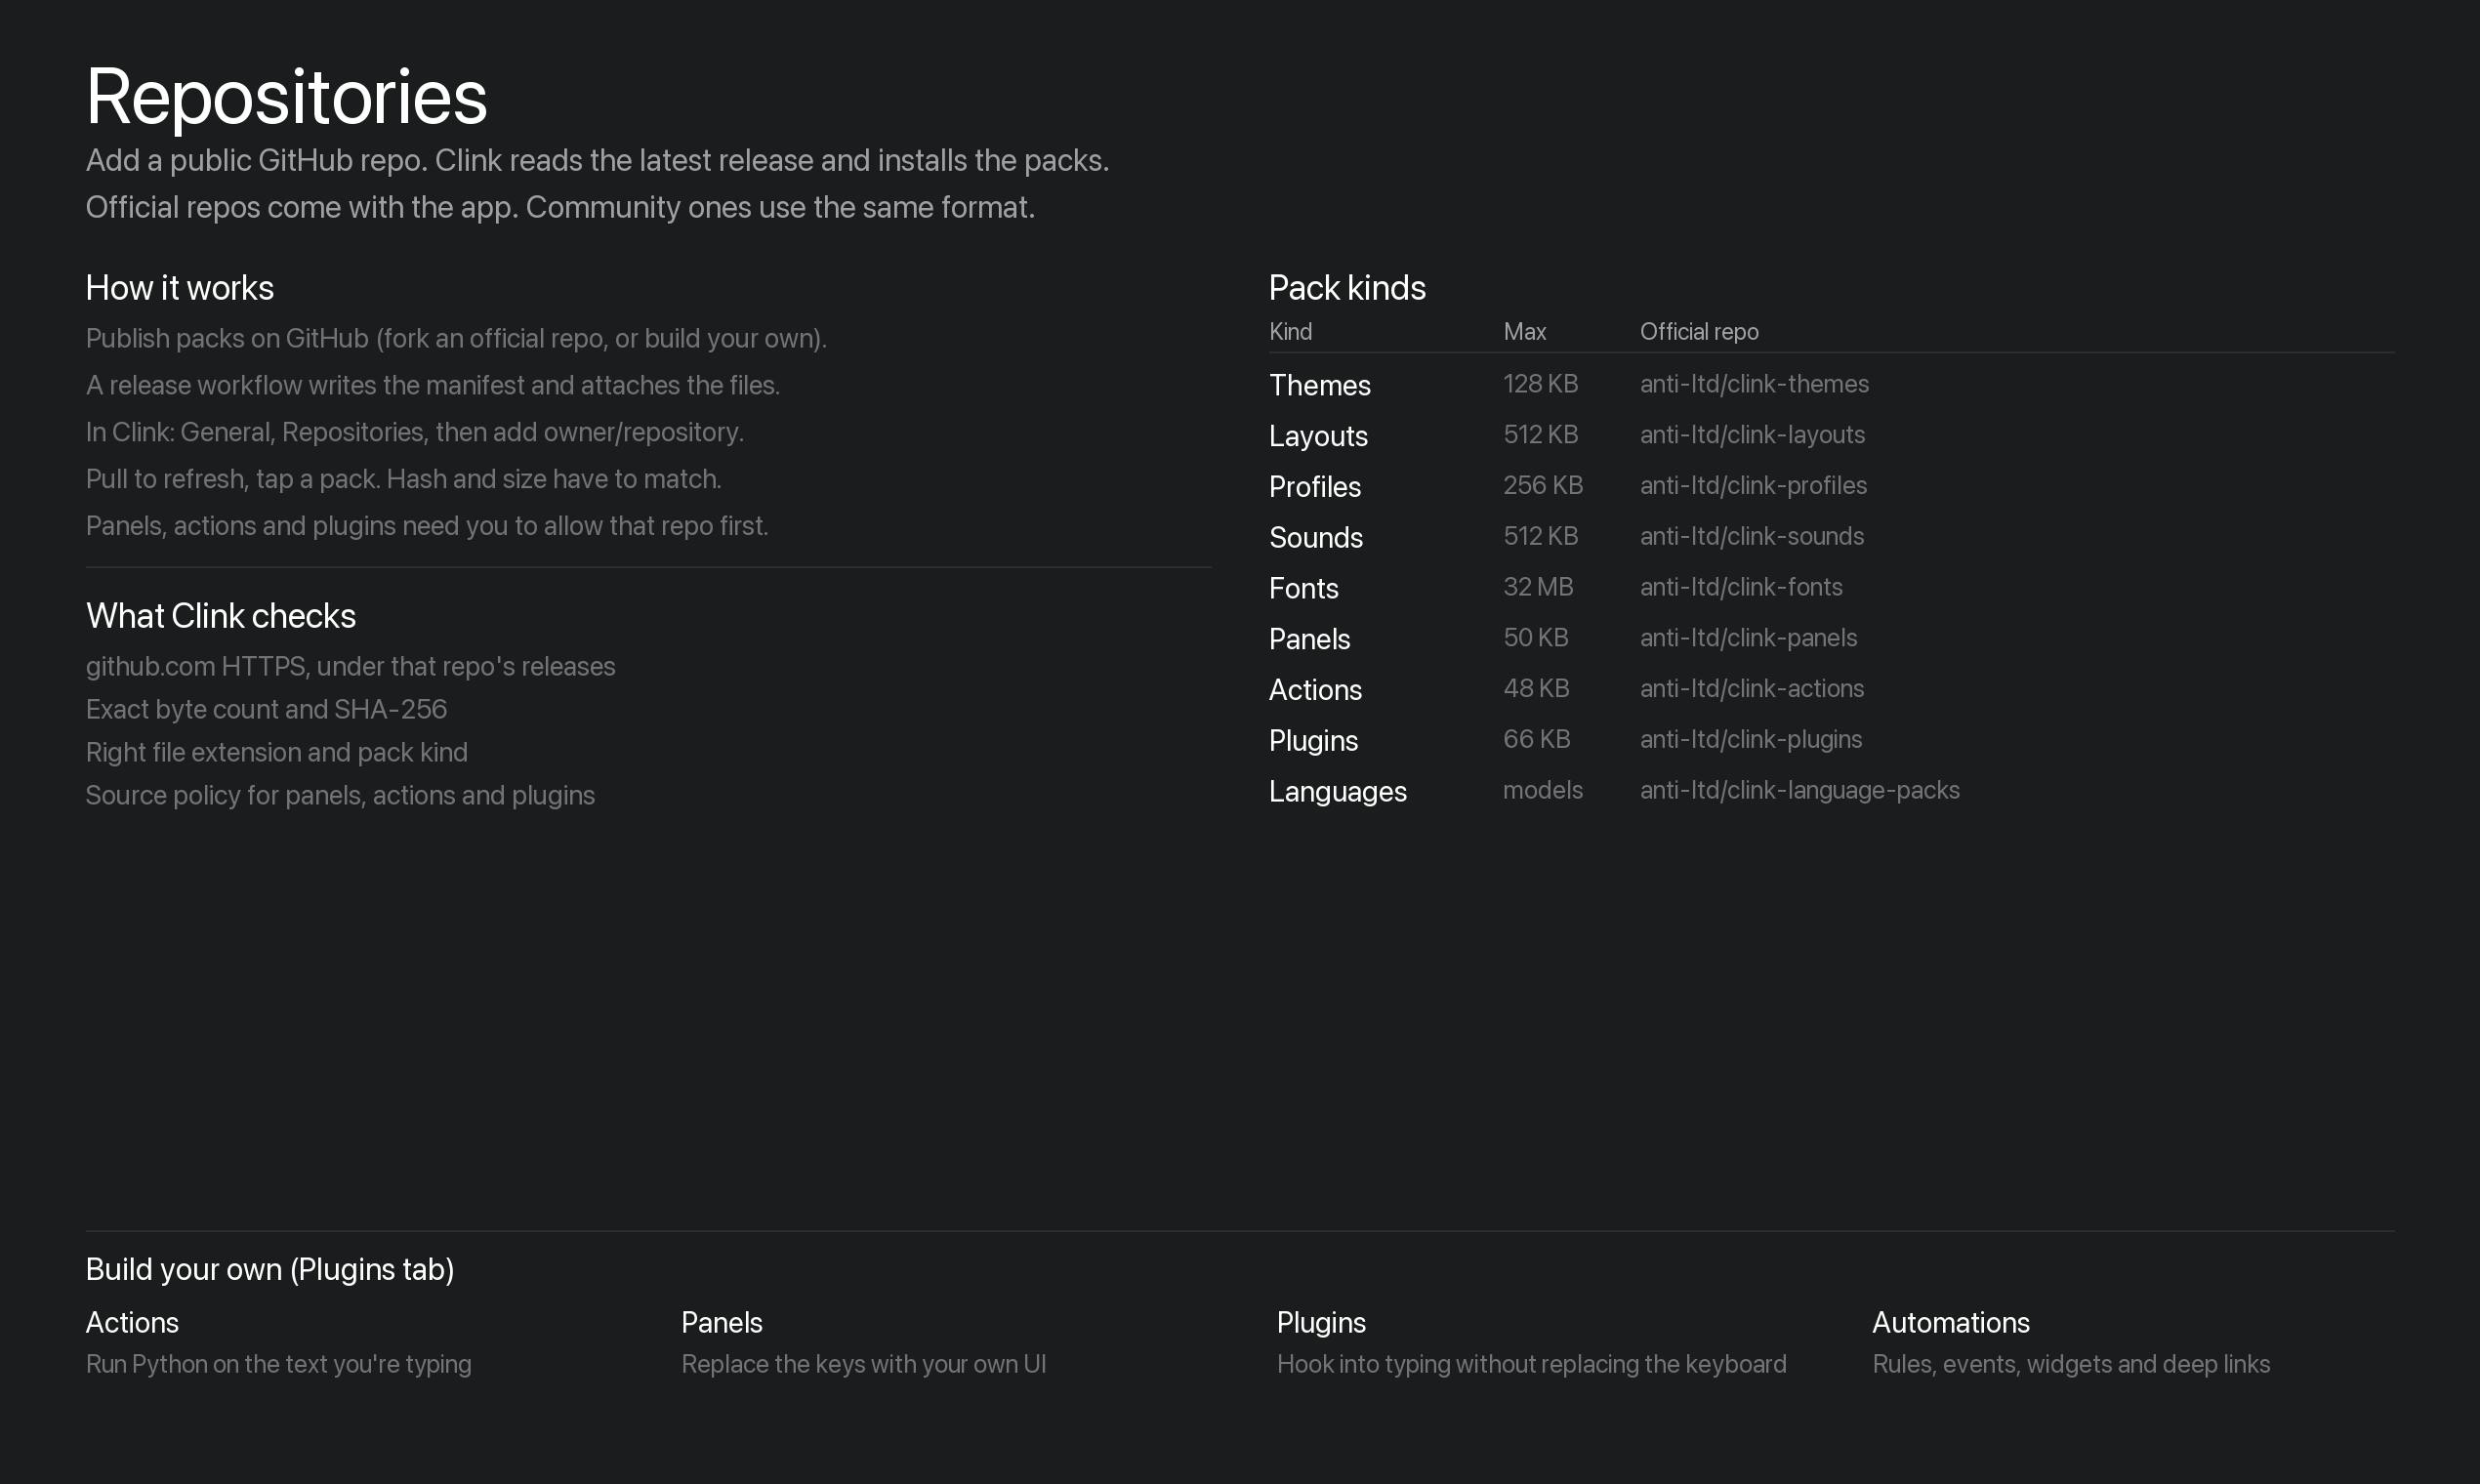Screen dimensions: 2480x1484
Task: Click the Repositories page title
Action: (x=286, y=97)
